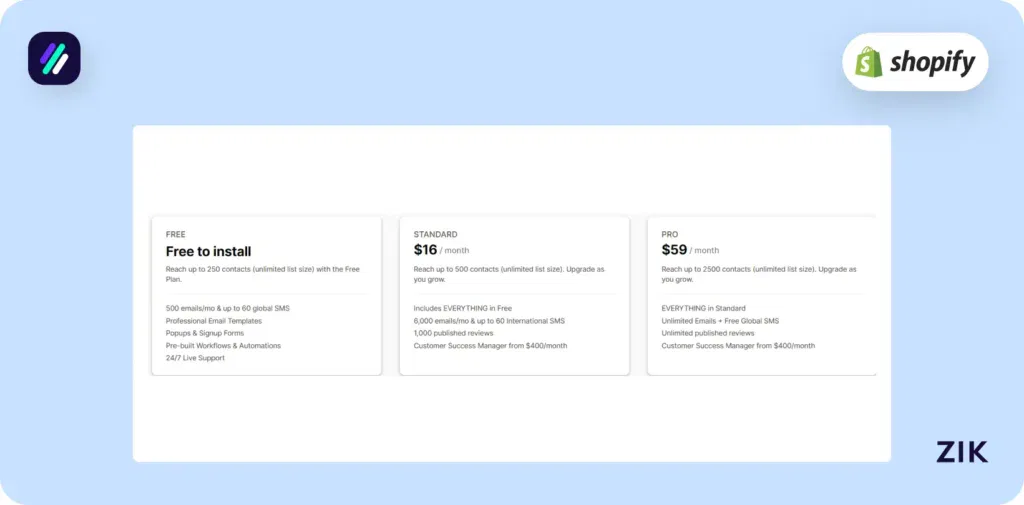Click the $16 / month price
Viewport: 1024px width, 505px height.
point(441,250)
